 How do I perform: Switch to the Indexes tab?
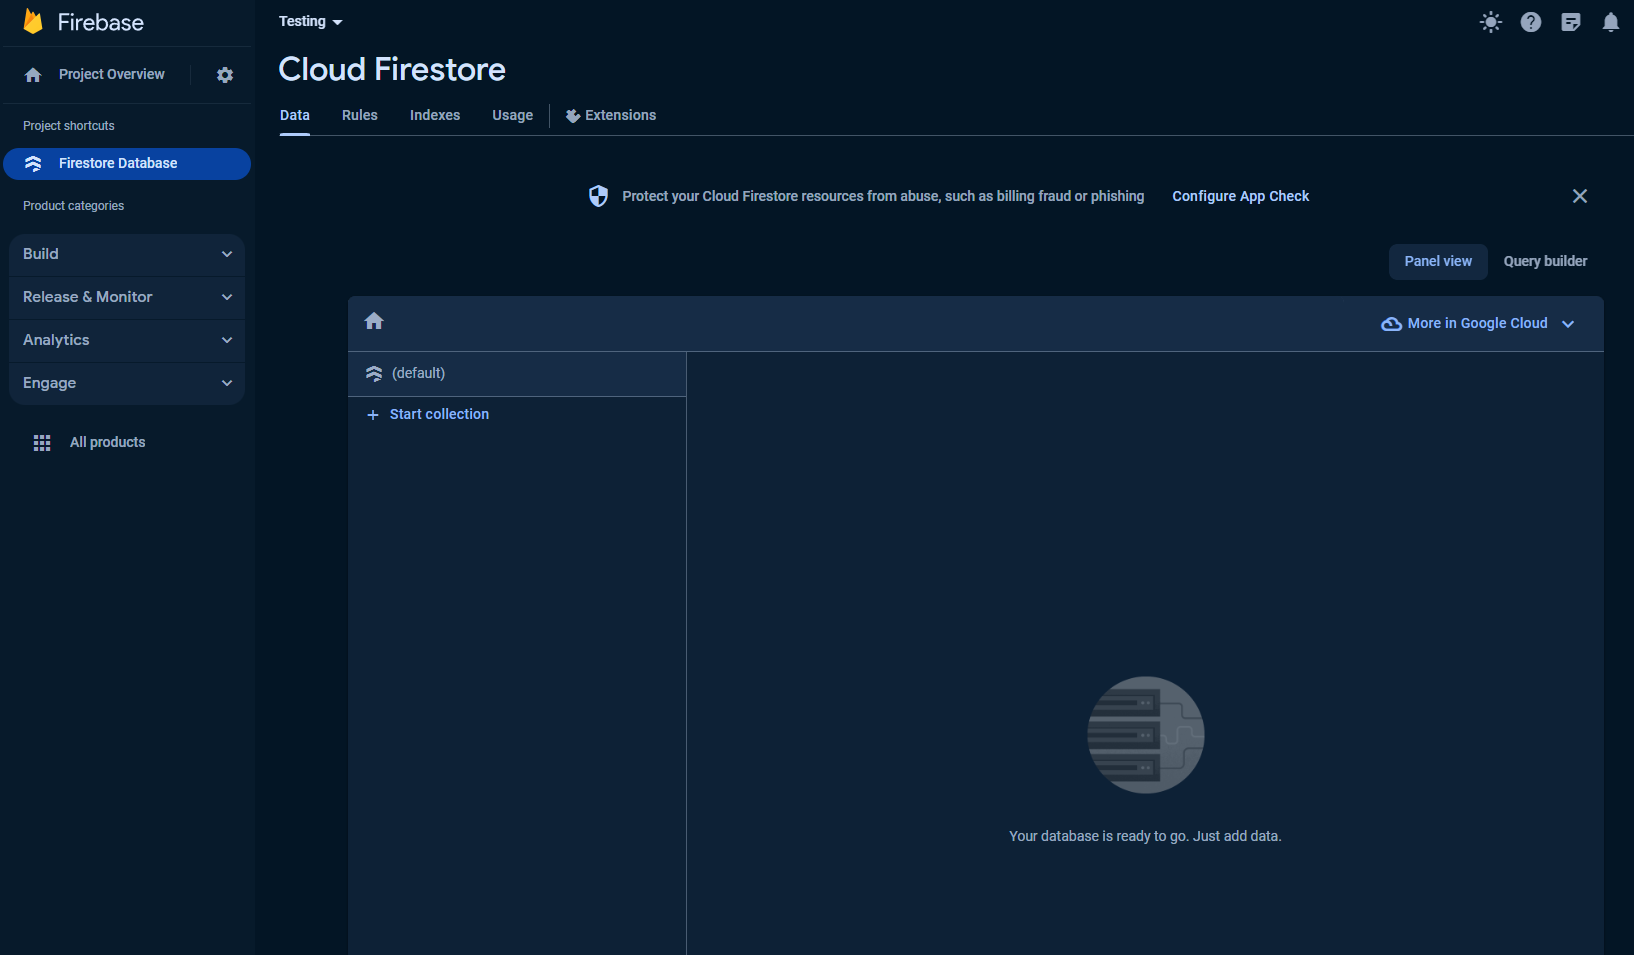tap(435, 115)
